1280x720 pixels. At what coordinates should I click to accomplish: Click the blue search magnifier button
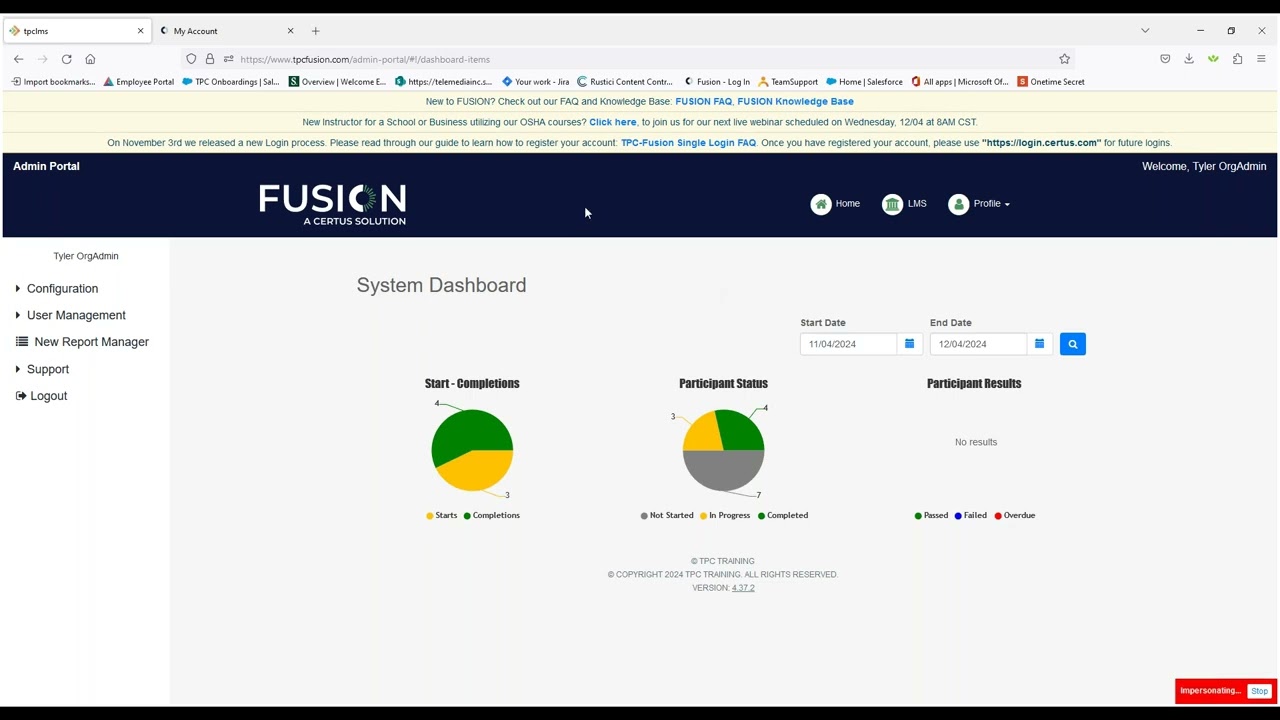1072,344
